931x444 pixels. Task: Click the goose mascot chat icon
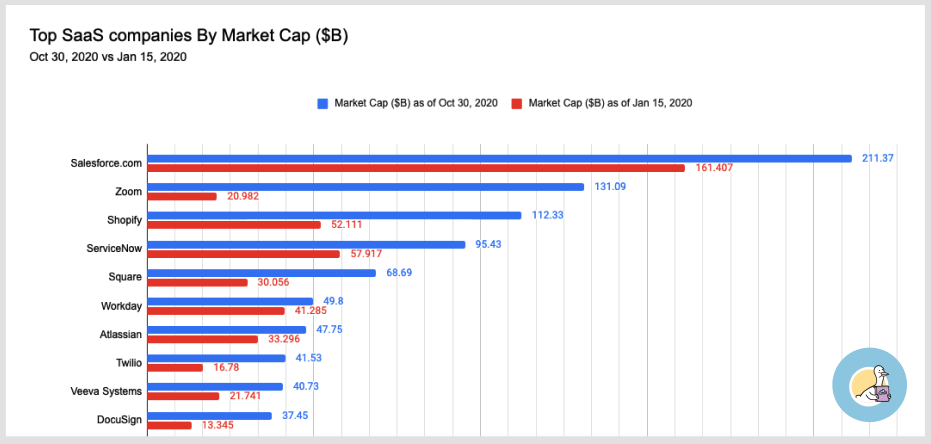click(x=869, y=385)
